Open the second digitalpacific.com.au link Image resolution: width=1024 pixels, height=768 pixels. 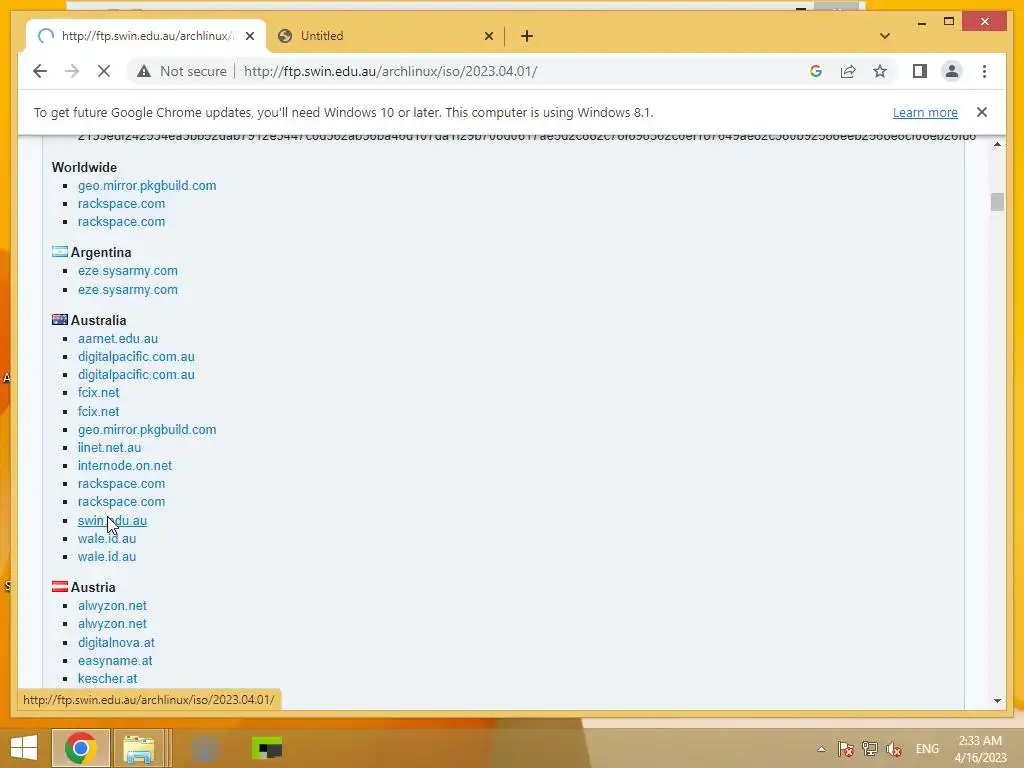coord(136,374)
